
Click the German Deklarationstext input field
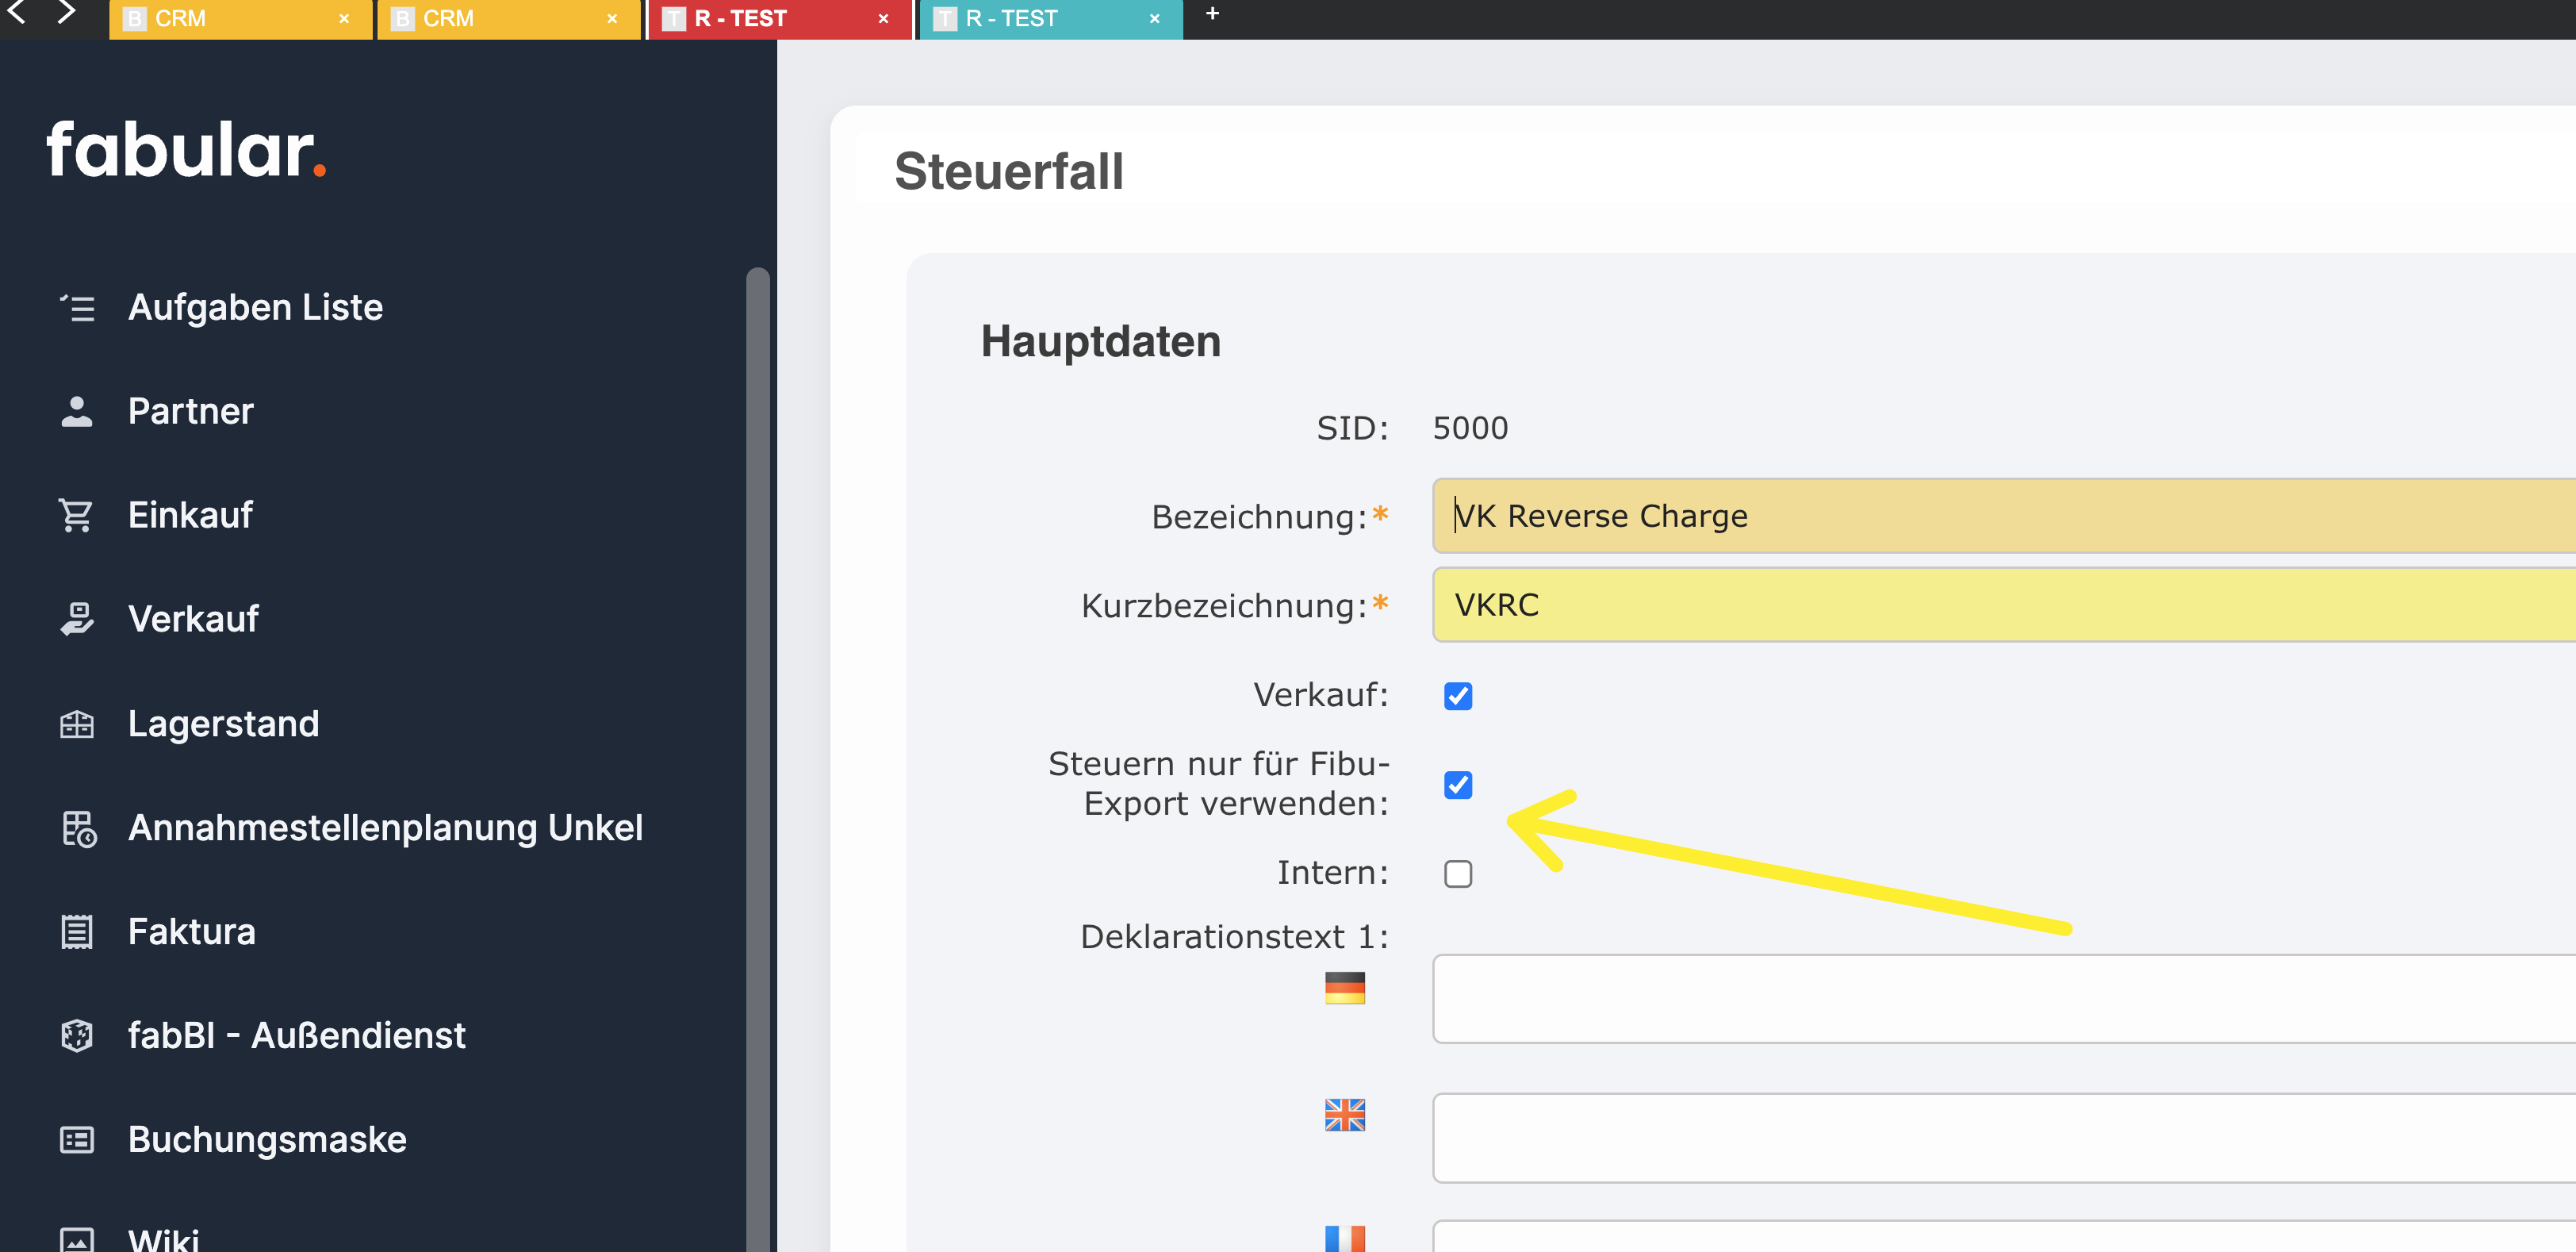click(2000, 998)
